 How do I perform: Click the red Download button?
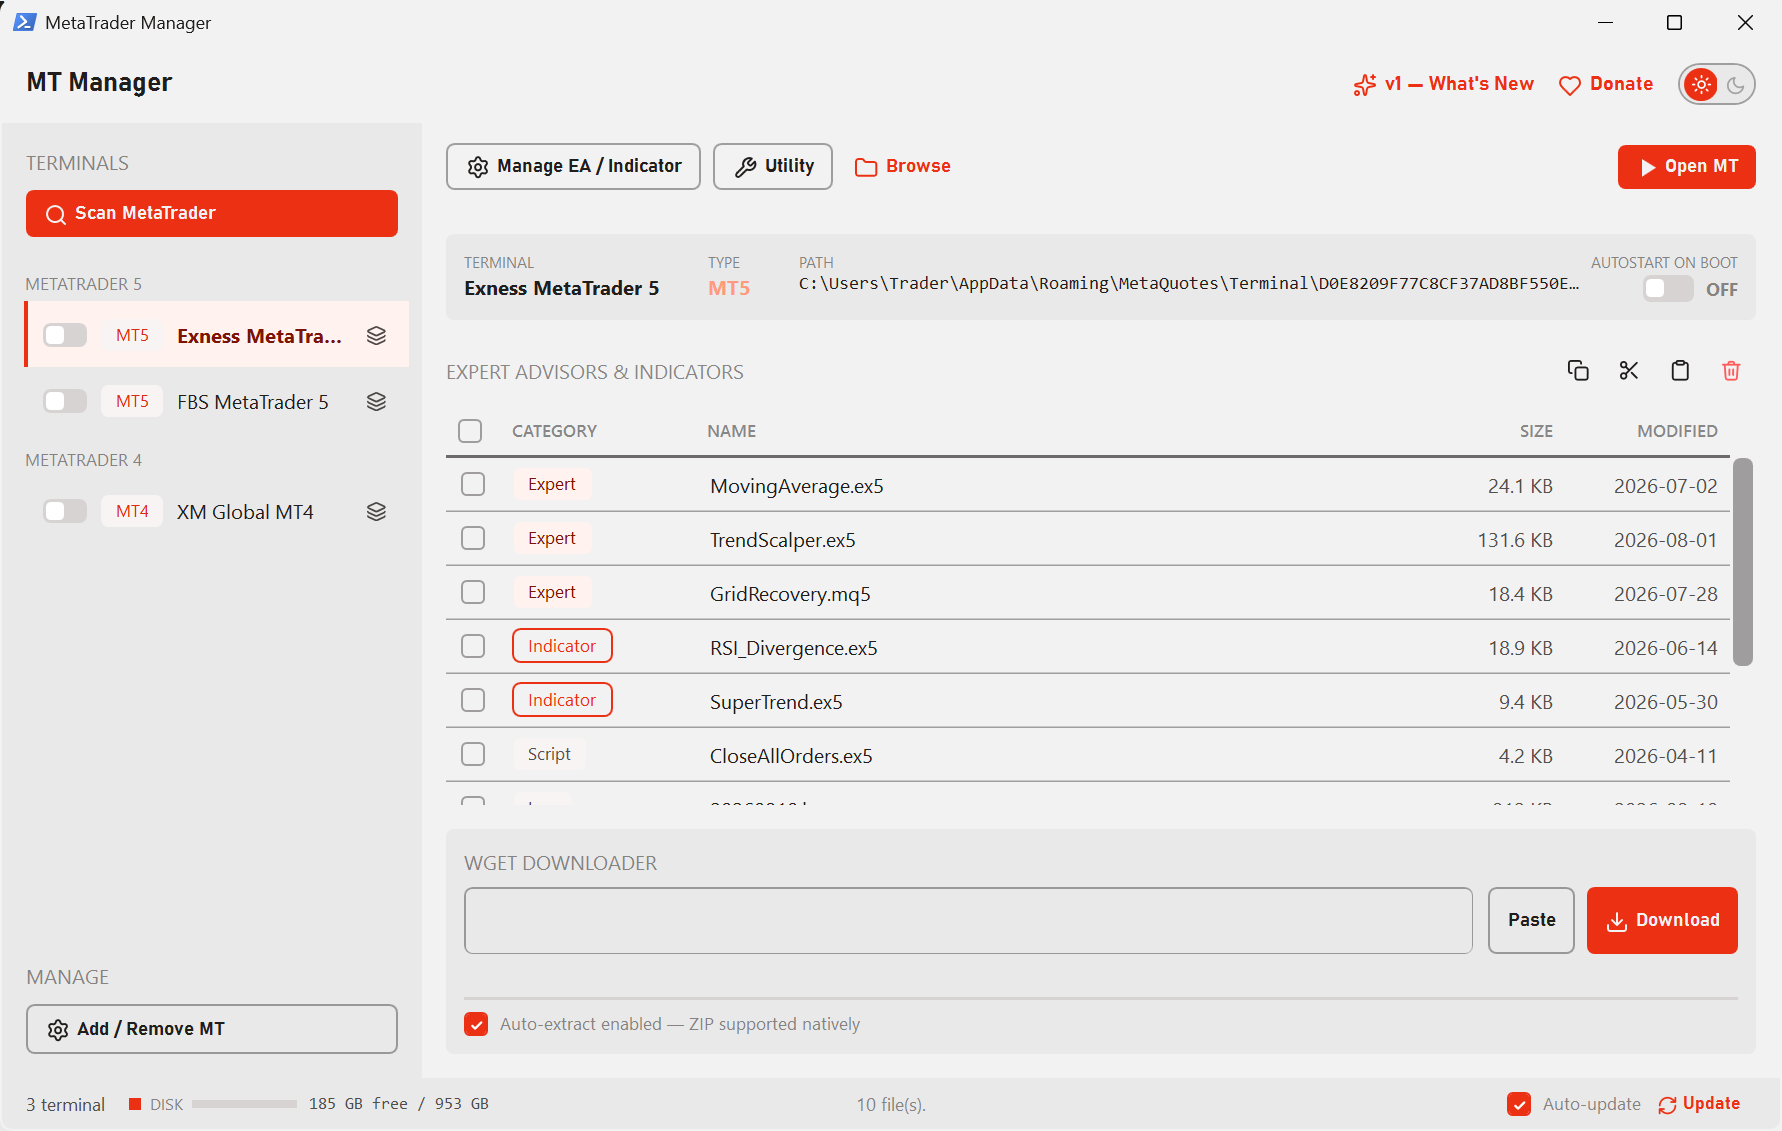(x=1662, y=920)
